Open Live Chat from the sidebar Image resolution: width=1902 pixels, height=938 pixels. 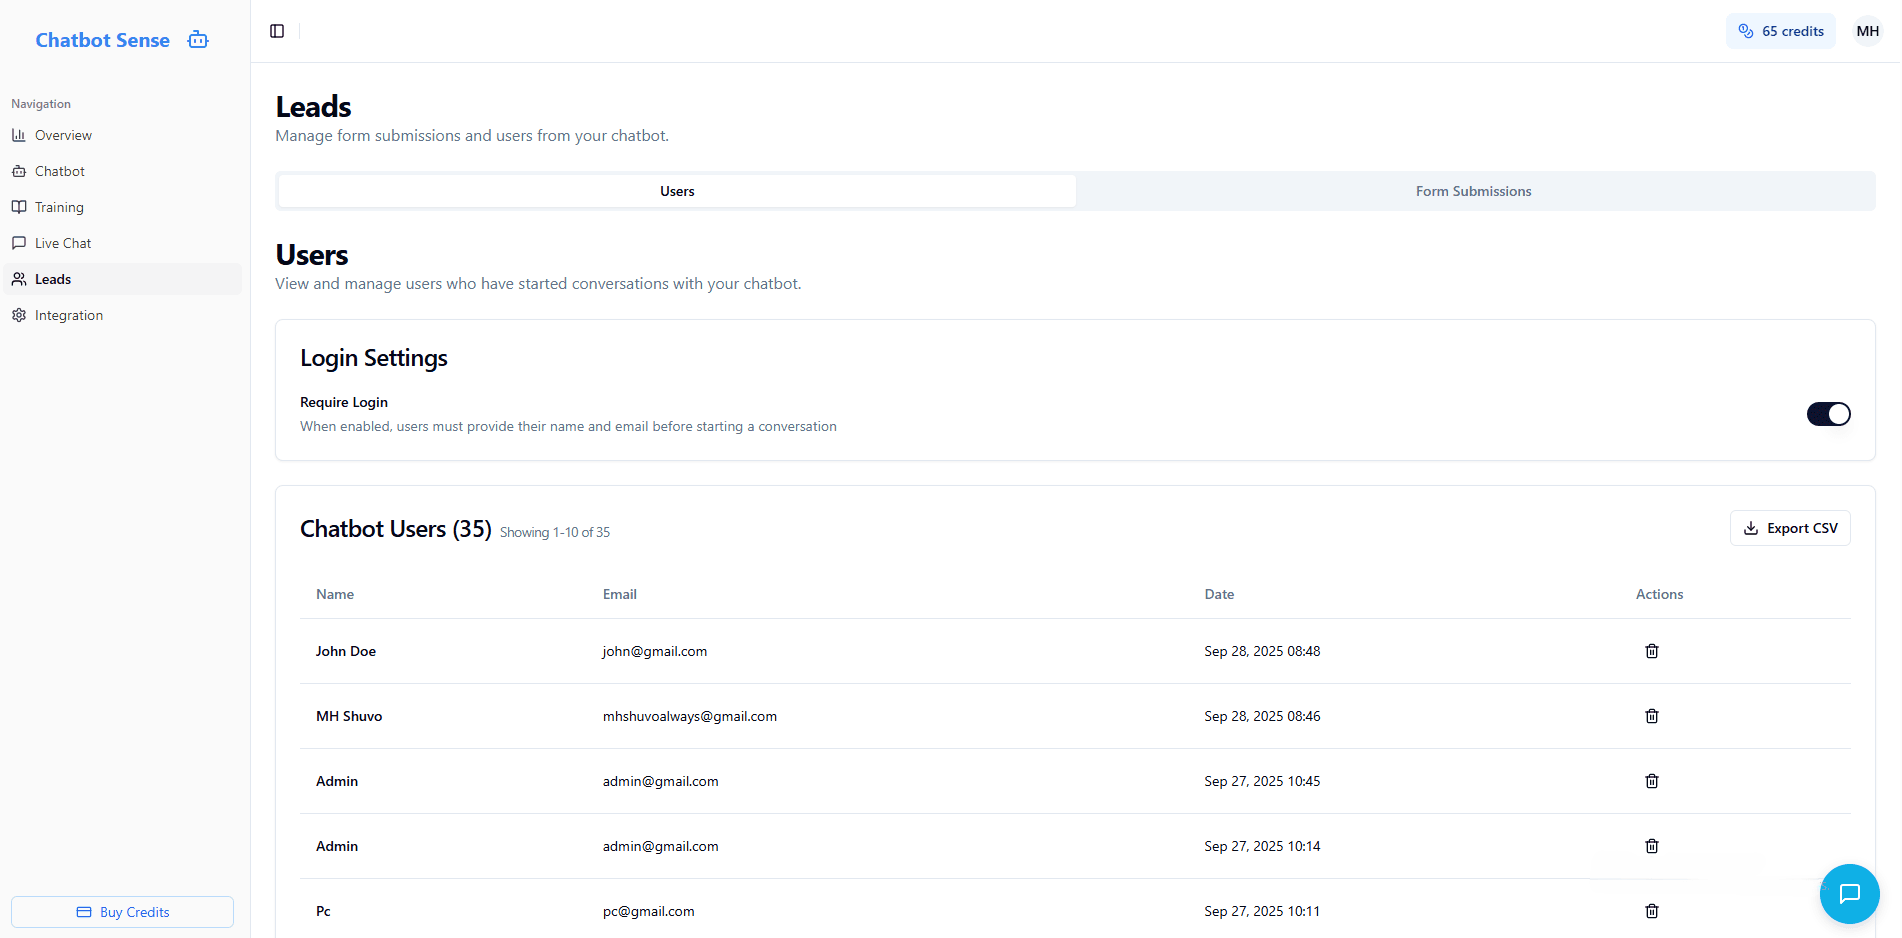point(62,242)
